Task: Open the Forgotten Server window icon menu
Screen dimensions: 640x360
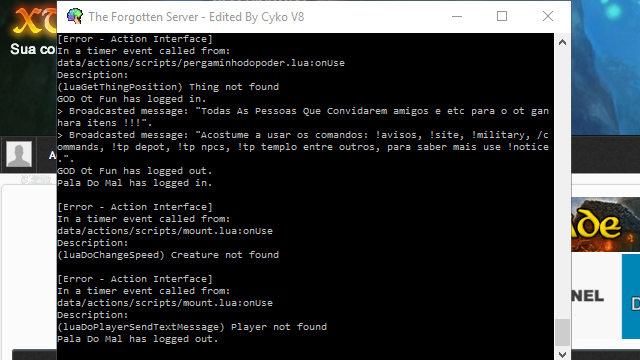Action: tap(75, 16)
